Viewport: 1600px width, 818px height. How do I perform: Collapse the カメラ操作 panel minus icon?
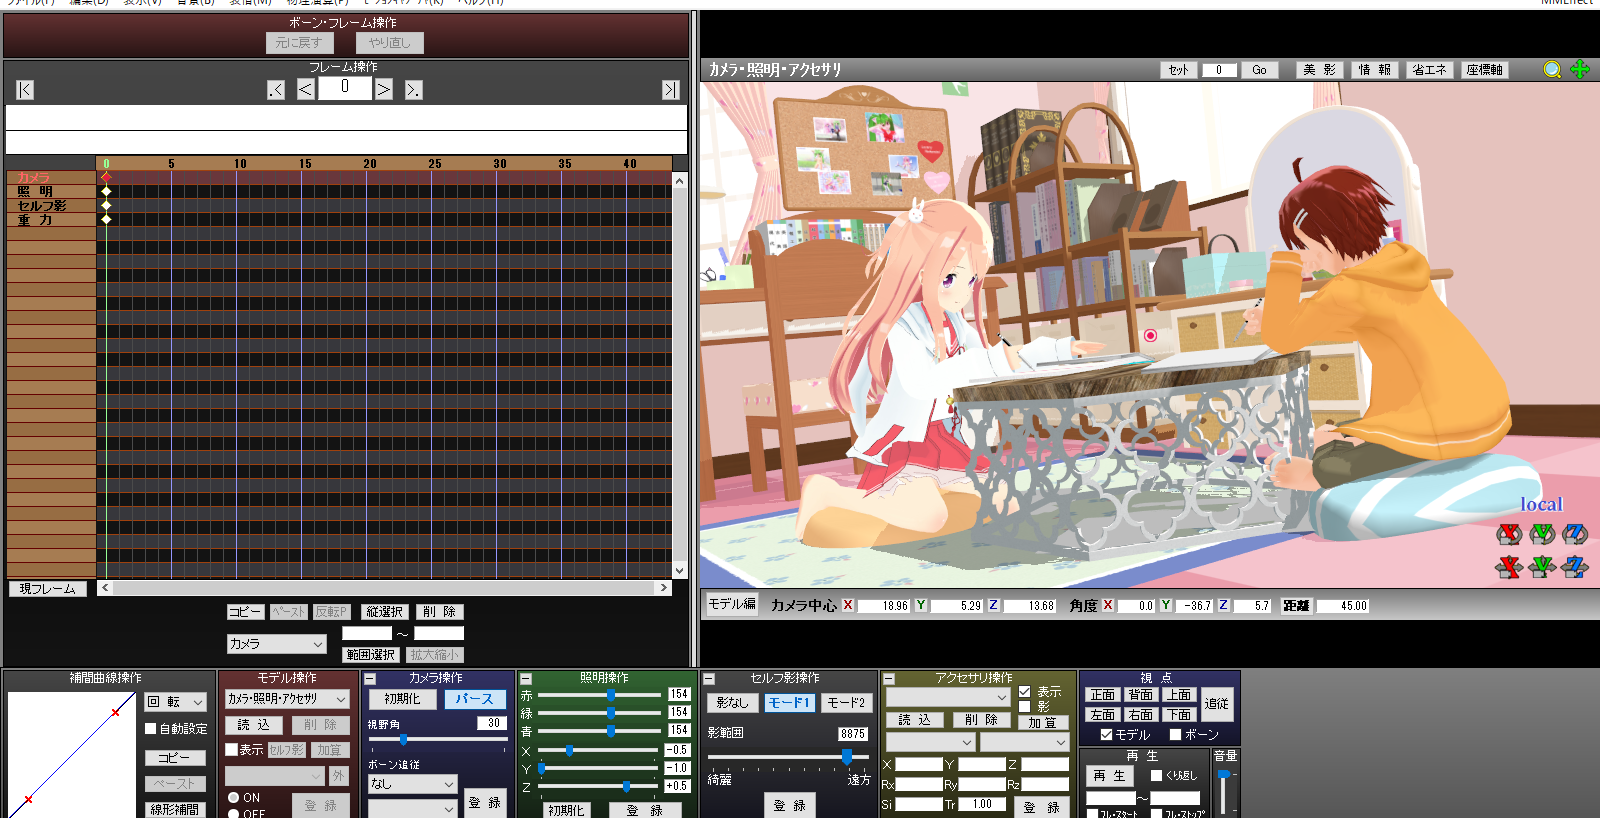coord(370,679)
